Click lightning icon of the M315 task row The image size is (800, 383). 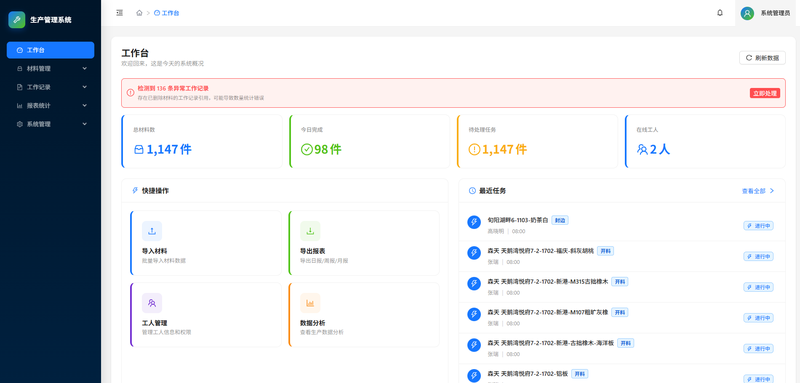[474, 284]
